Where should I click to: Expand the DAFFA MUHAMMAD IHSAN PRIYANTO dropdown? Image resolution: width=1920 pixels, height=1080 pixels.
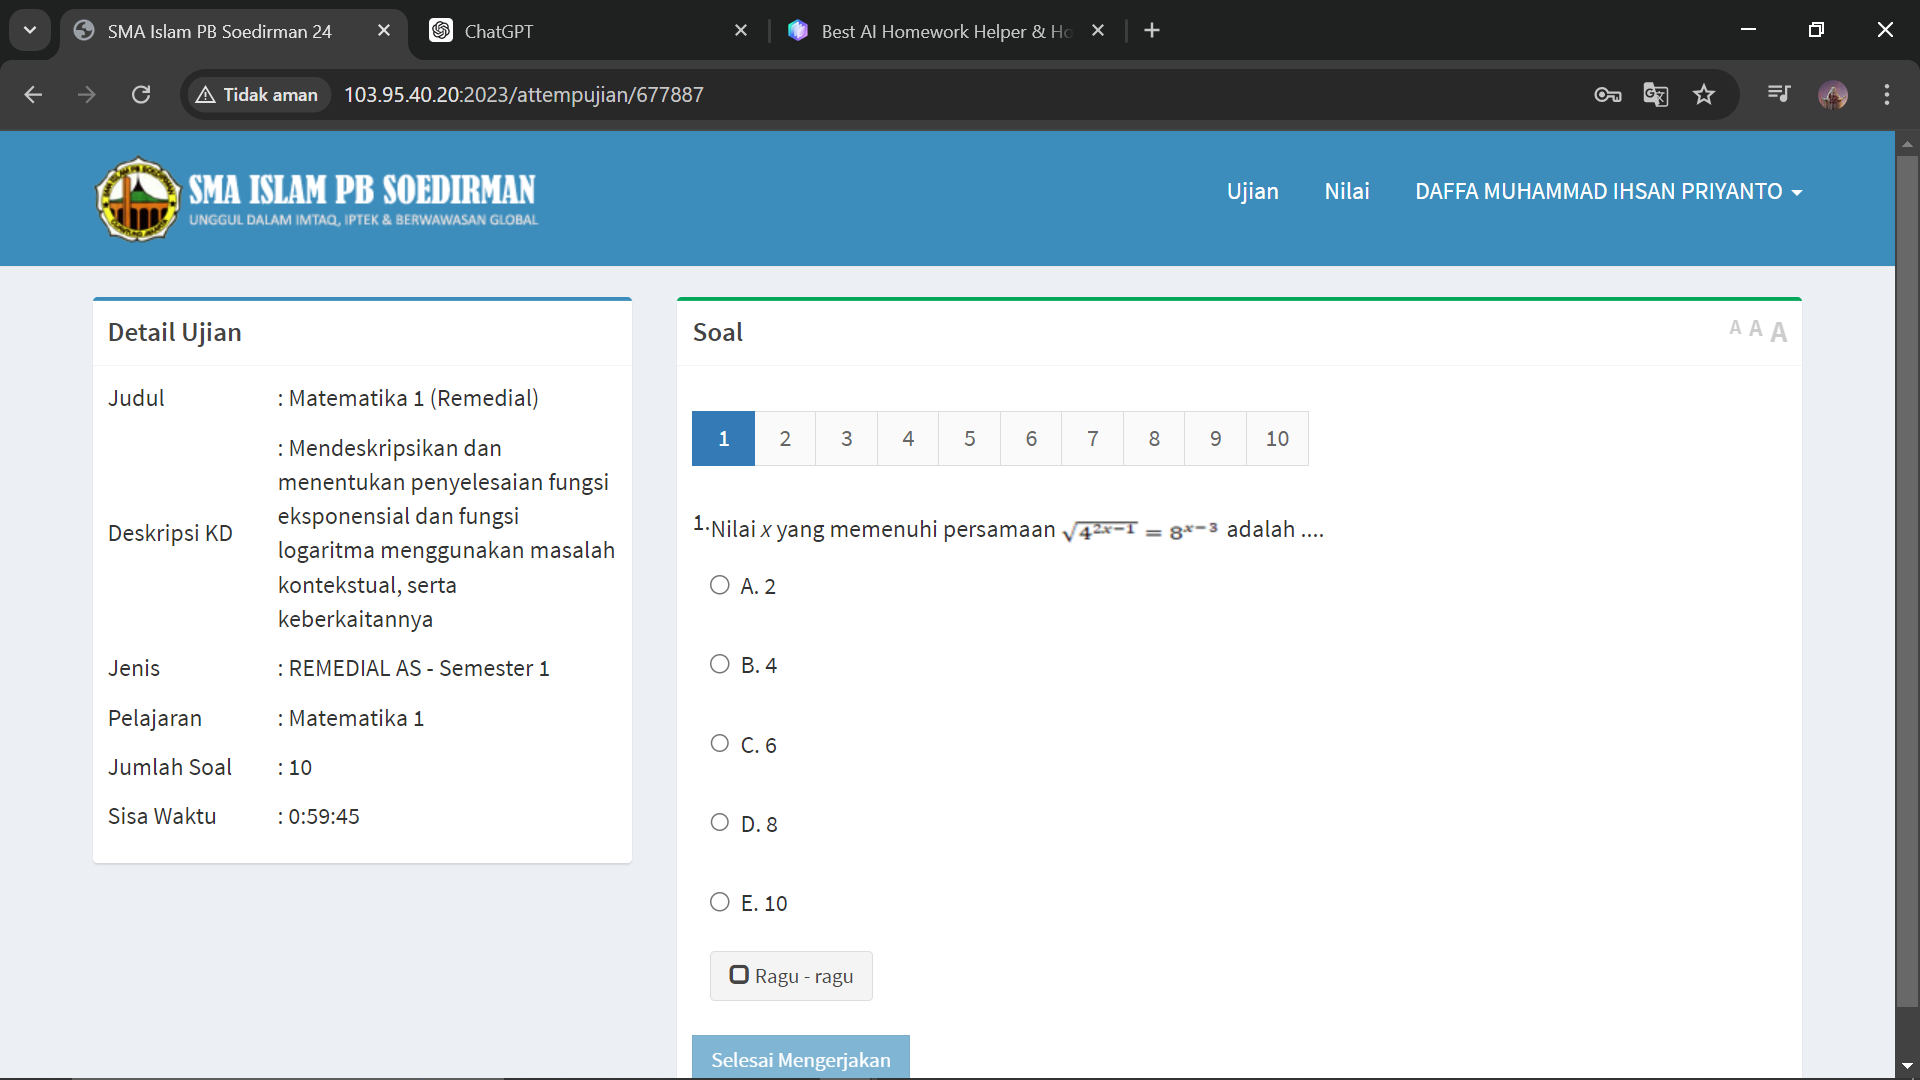pyautogui.click(x=1608, y=191)
